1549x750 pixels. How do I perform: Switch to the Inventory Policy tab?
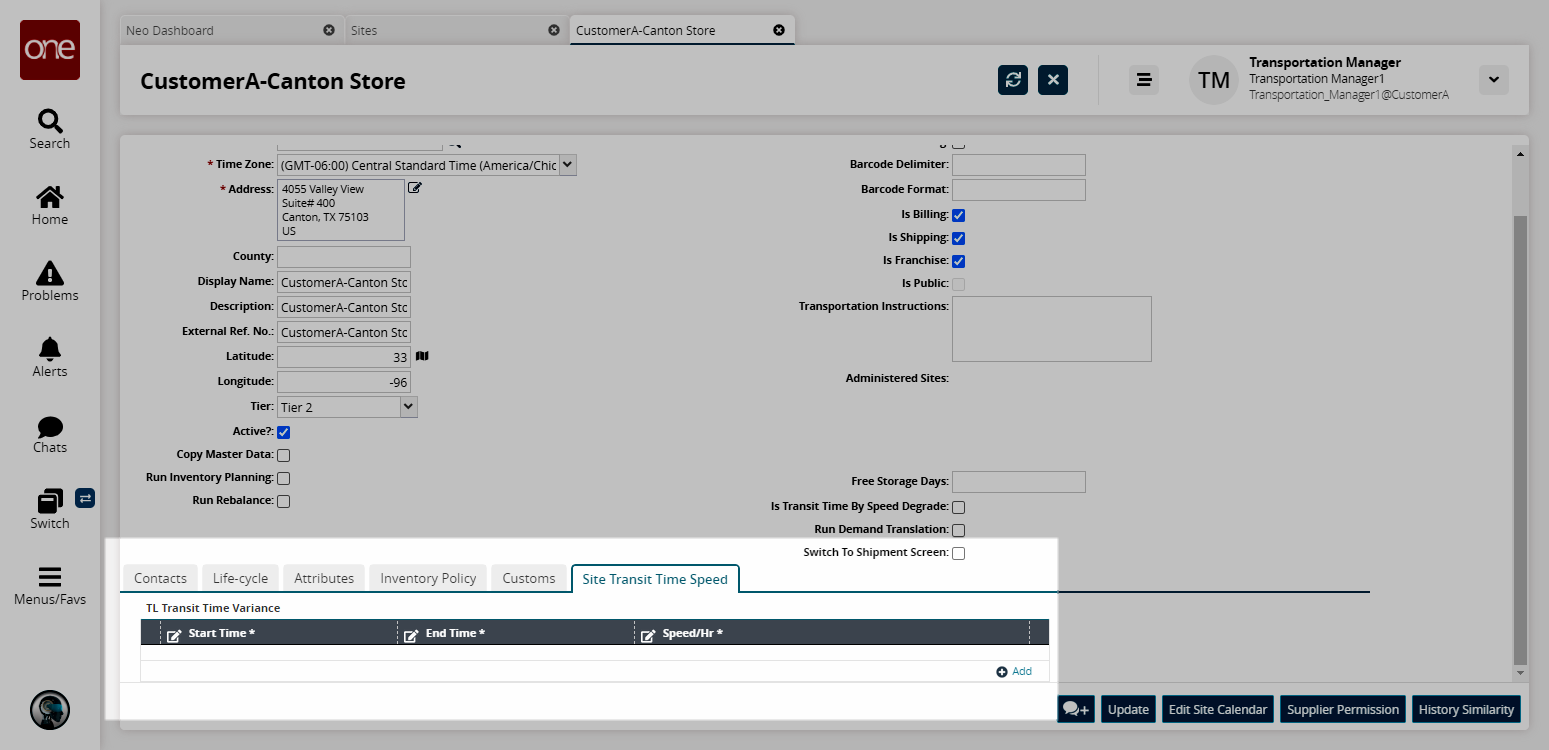(428, 578)
